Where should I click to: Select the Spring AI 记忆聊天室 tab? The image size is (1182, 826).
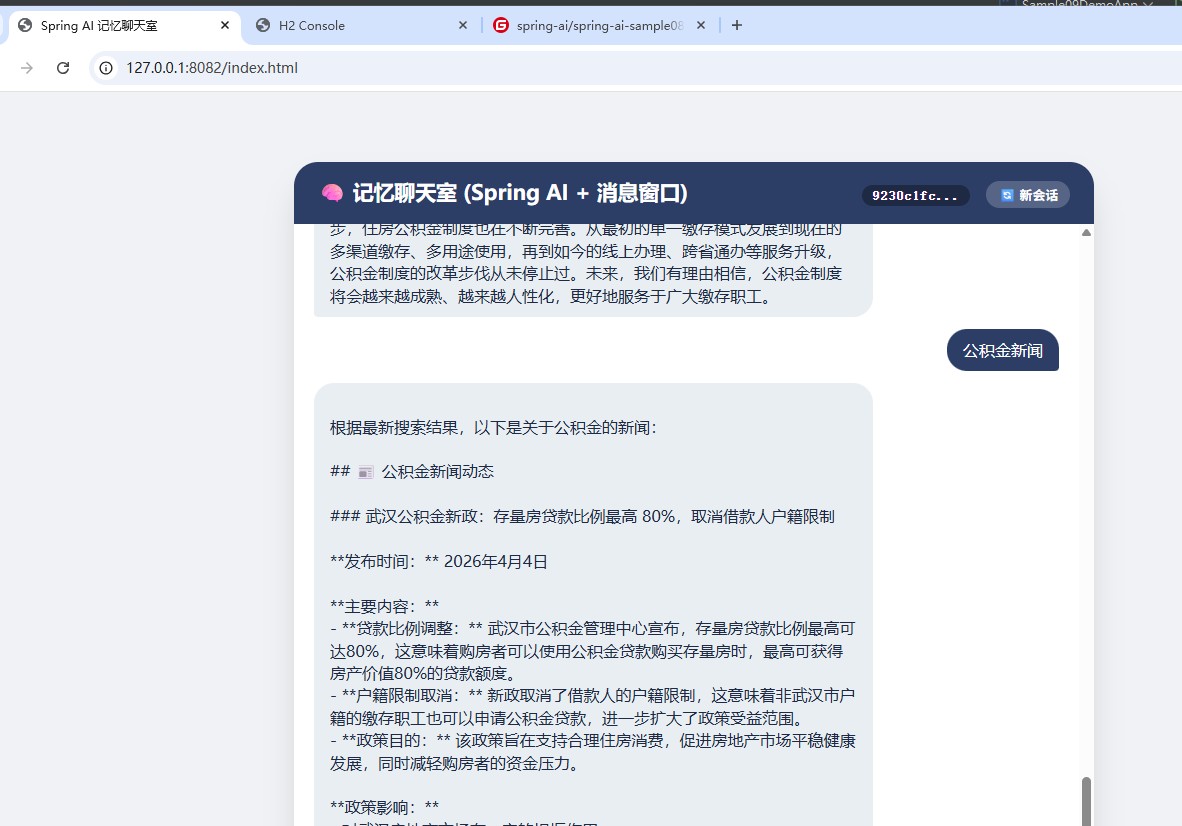(110, 25)
